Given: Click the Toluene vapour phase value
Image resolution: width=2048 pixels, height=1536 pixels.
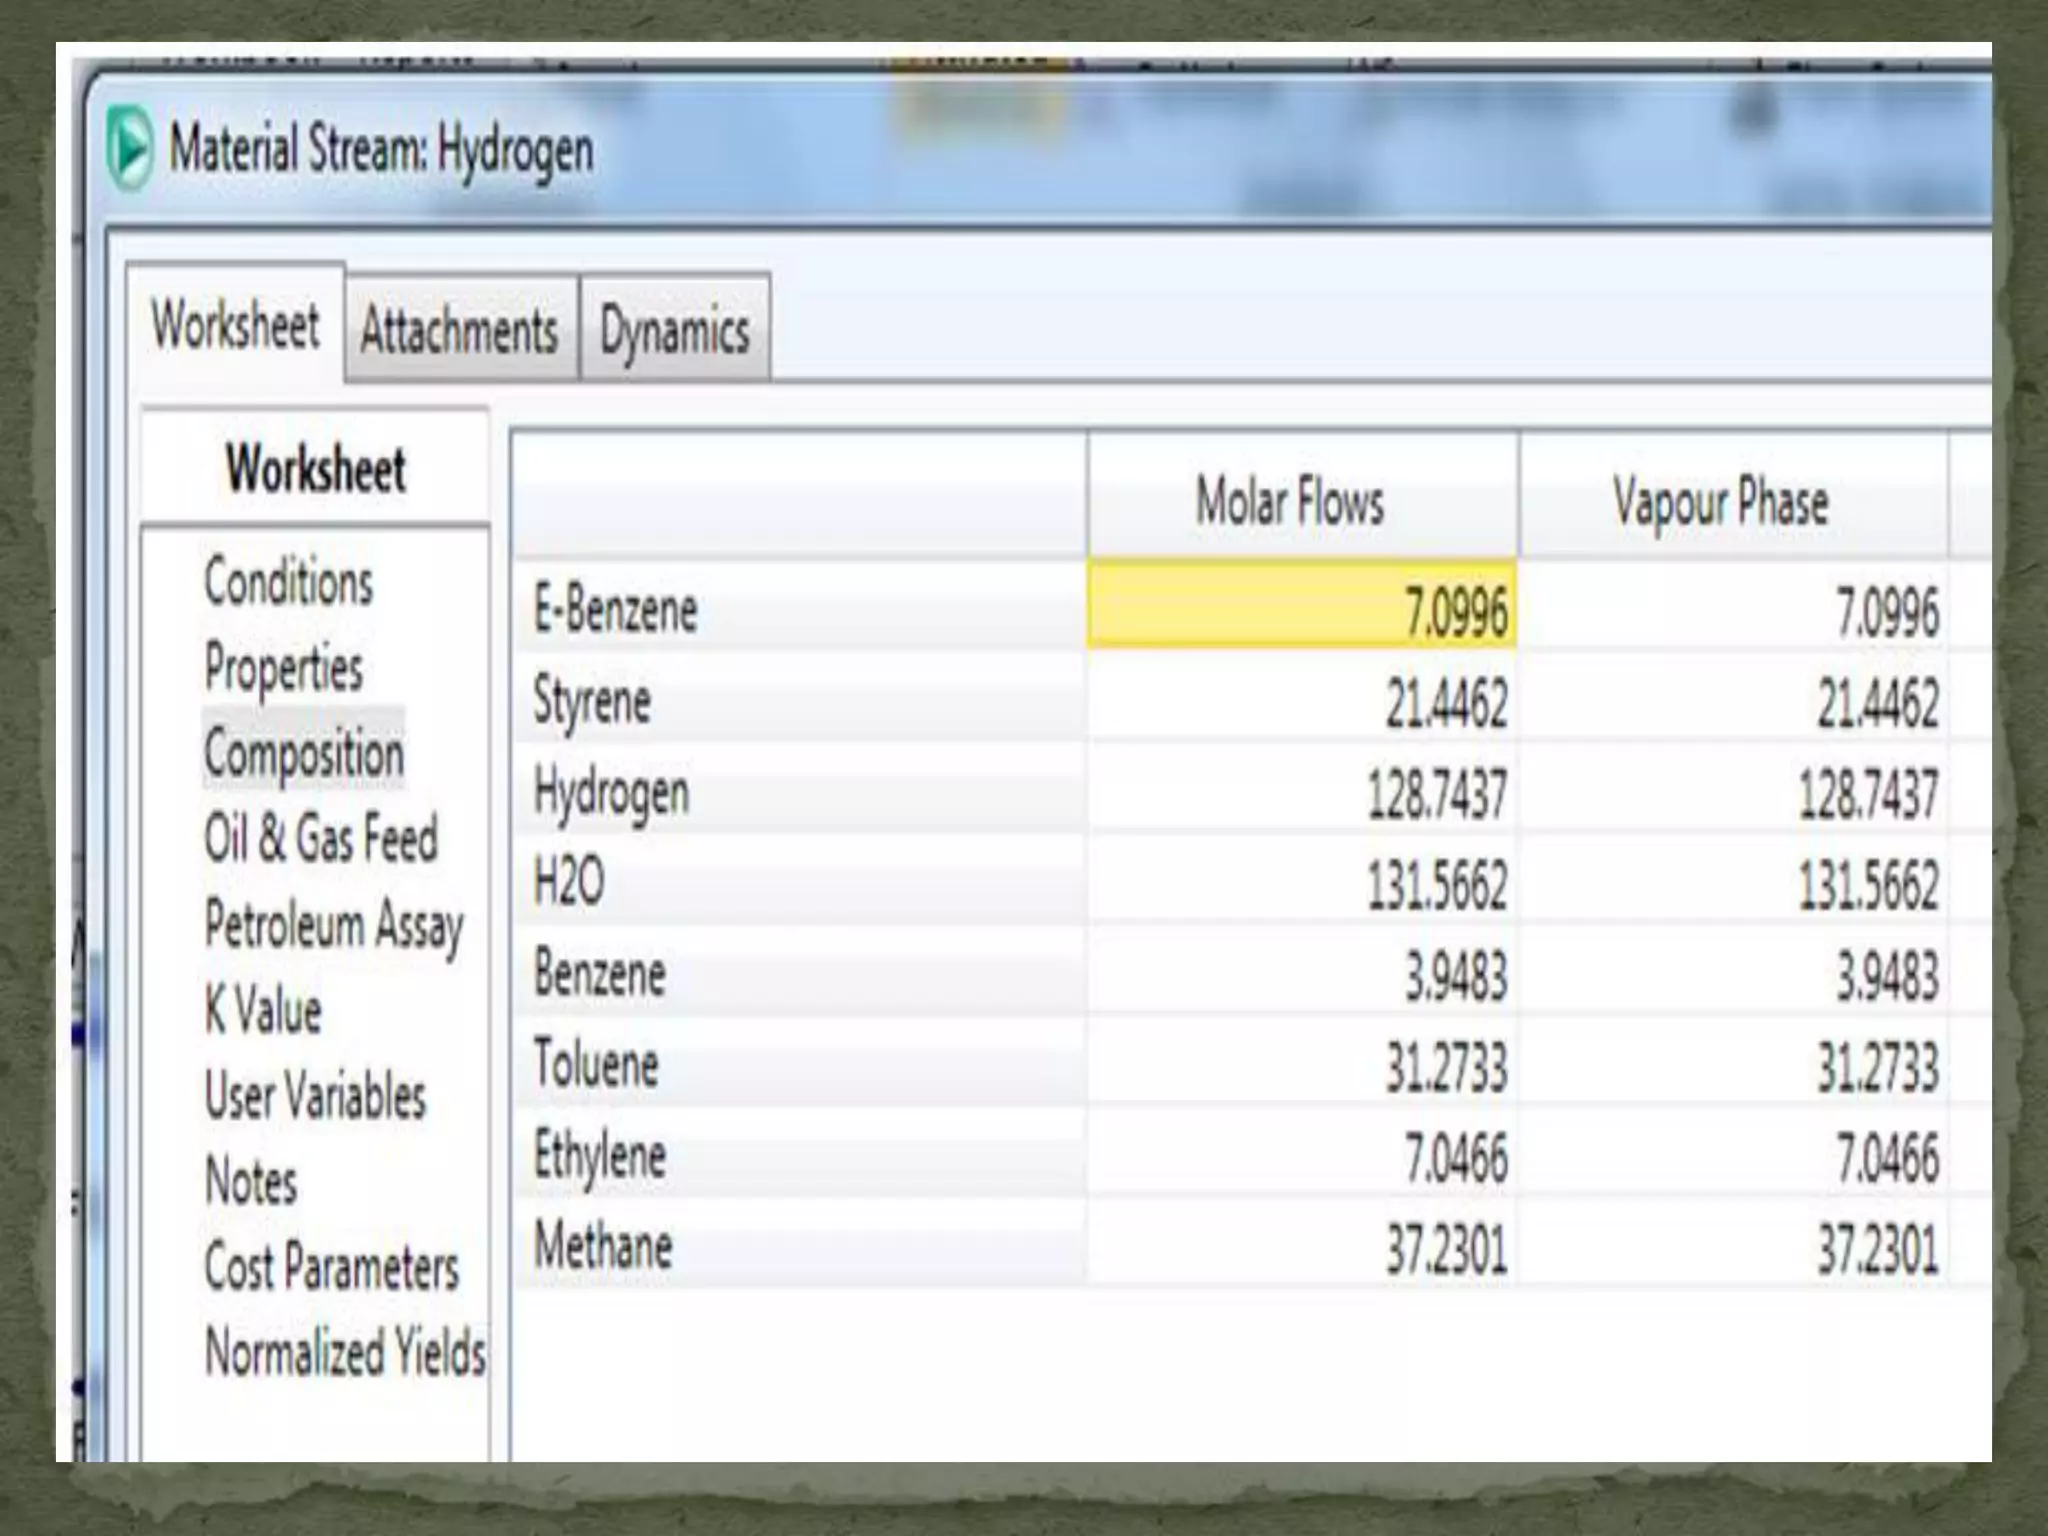Looking at the screenshot, I should tap(1876, 1066).
